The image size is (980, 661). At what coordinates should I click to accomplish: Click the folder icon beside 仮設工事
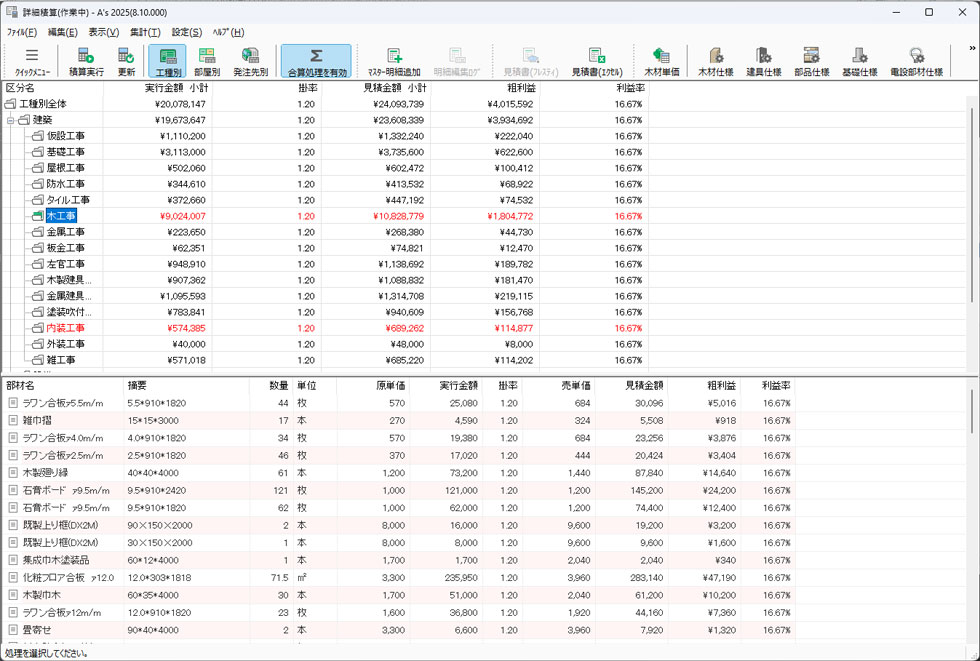click(38, 136)
